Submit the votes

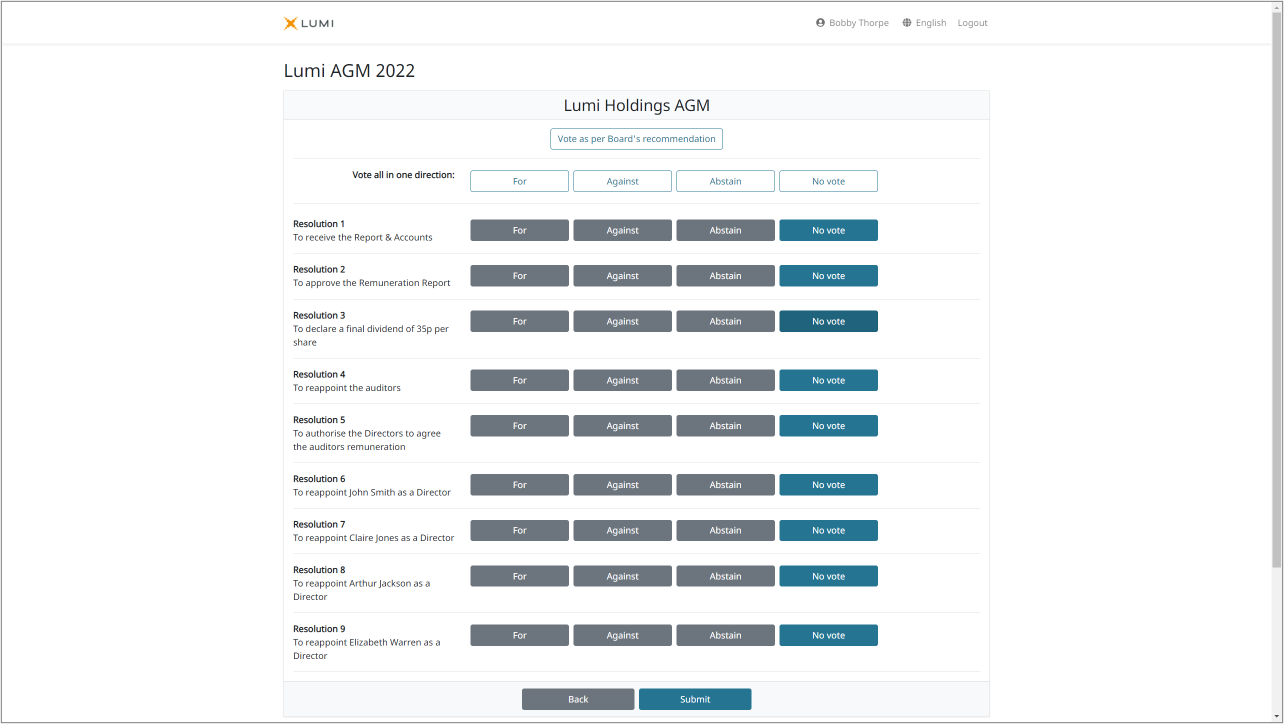click(x=695, y=699)
